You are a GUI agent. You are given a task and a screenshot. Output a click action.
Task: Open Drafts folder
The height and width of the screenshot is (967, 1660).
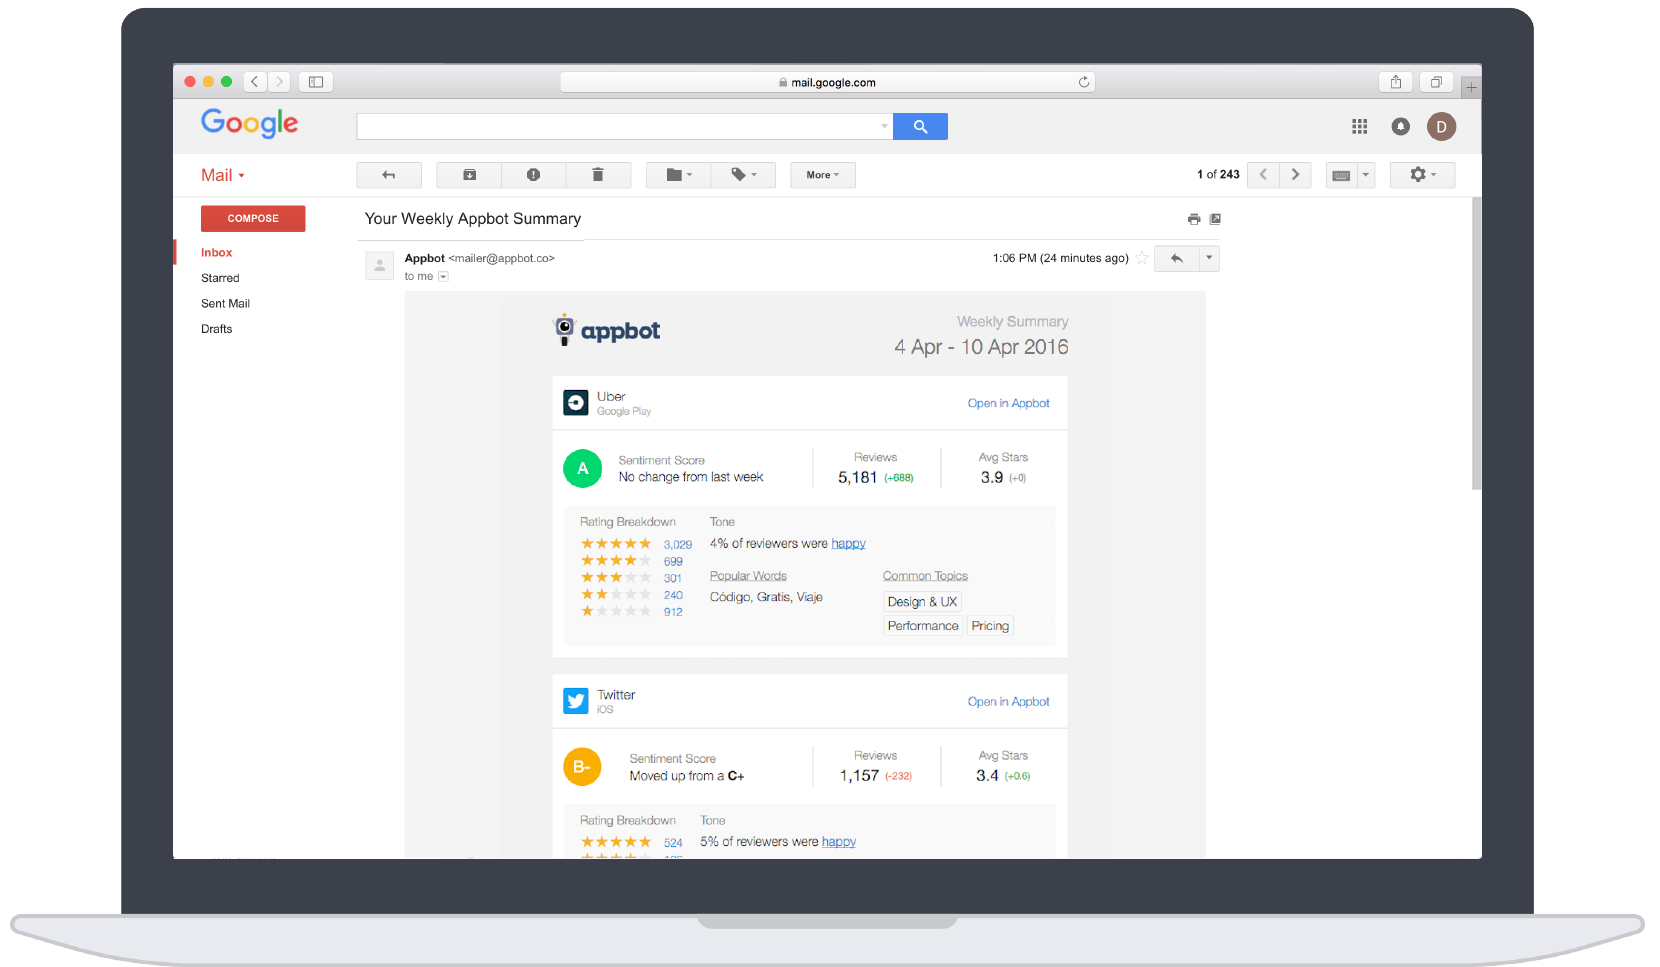(217, 329)
